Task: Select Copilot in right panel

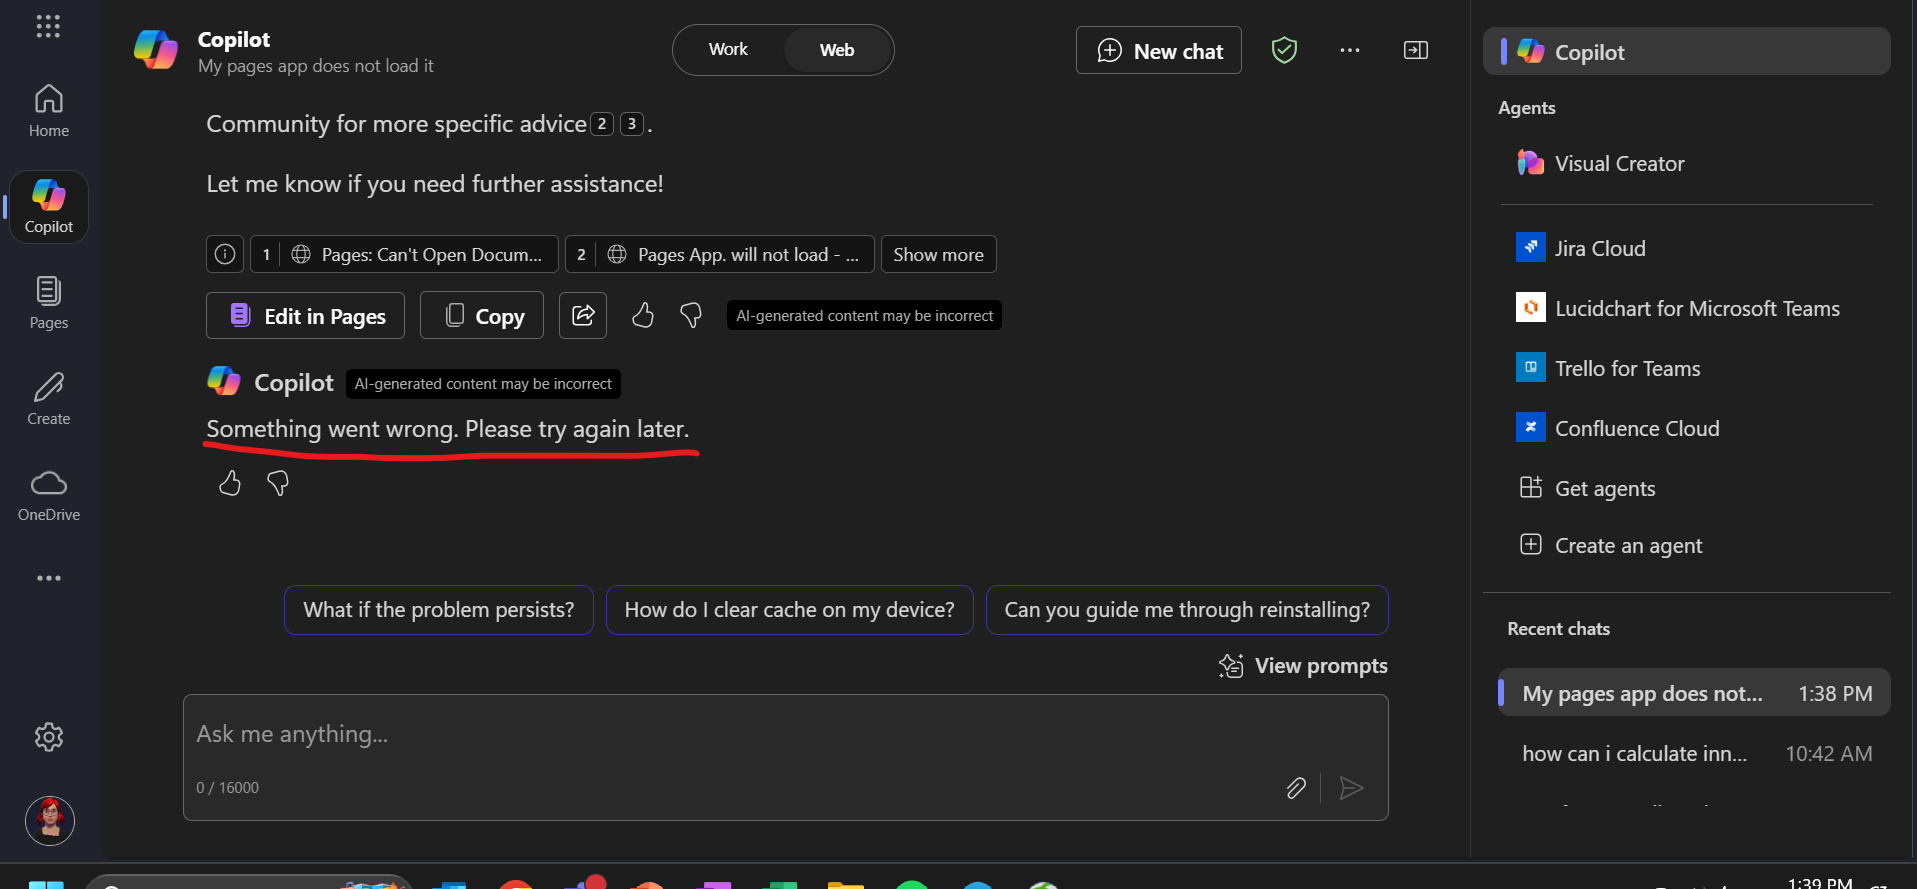Action: click(x=1687, y=52)
